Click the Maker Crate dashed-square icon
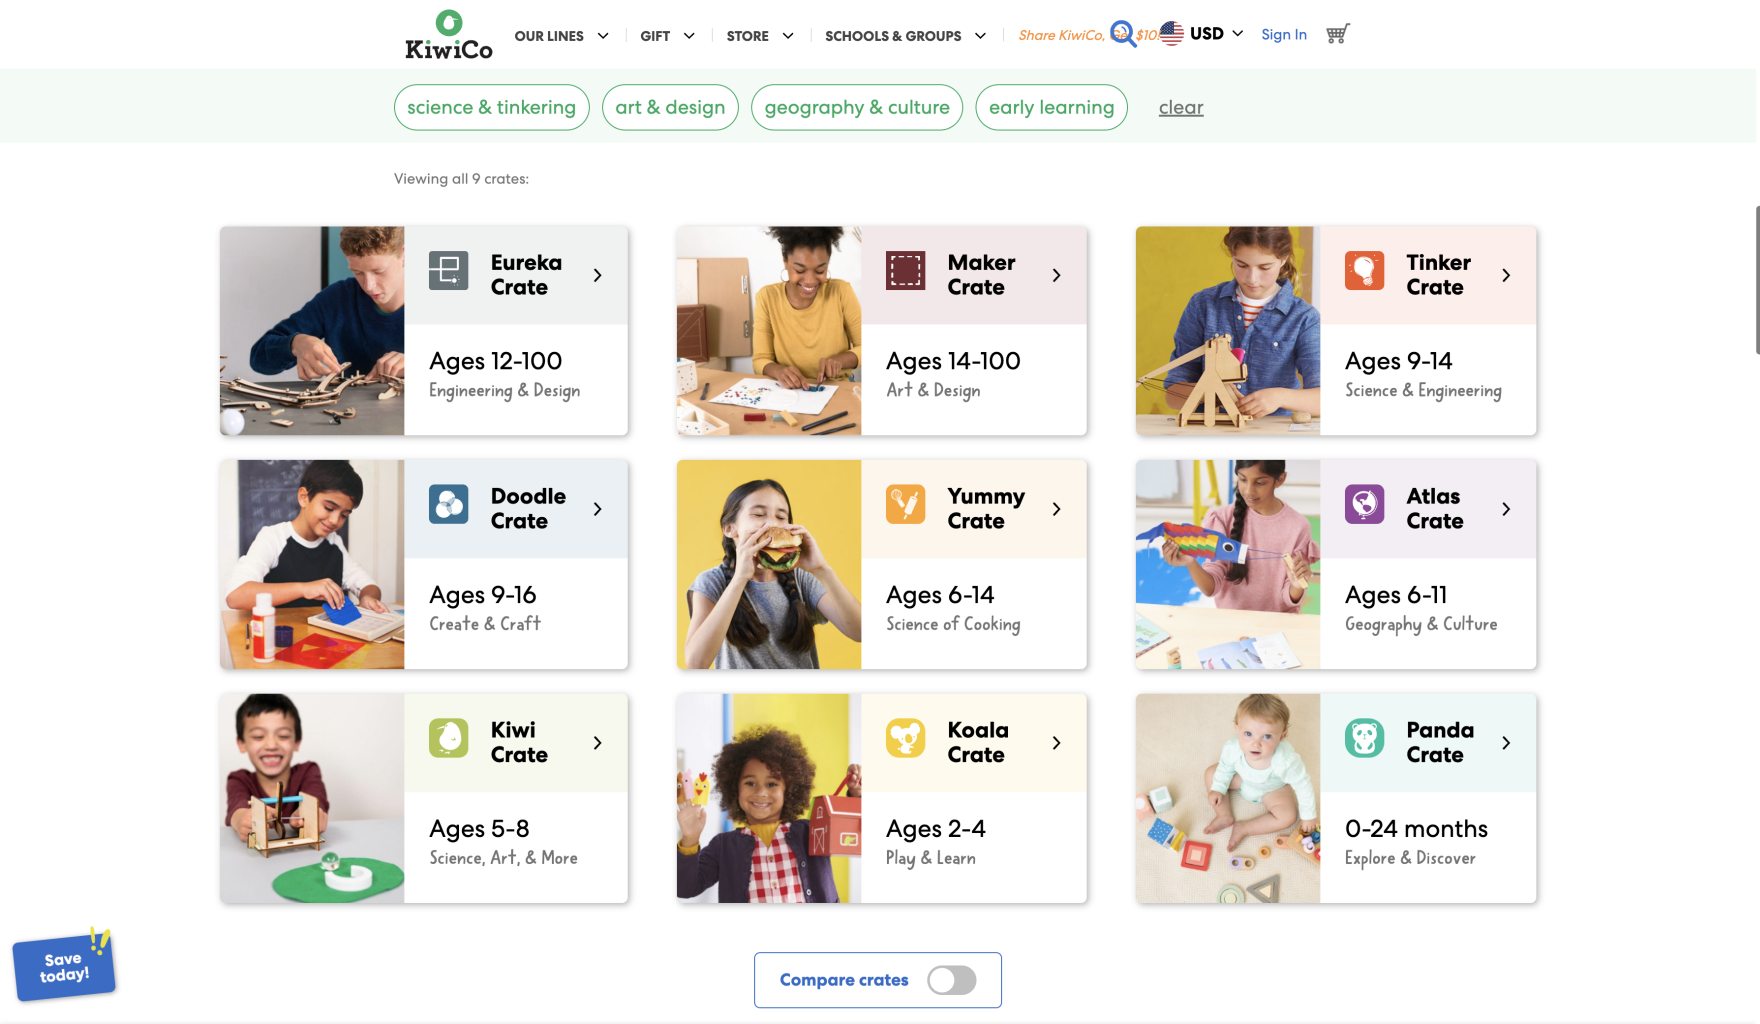The width and height of the screenshot is (1760, 1024). [x=906, y=271]
